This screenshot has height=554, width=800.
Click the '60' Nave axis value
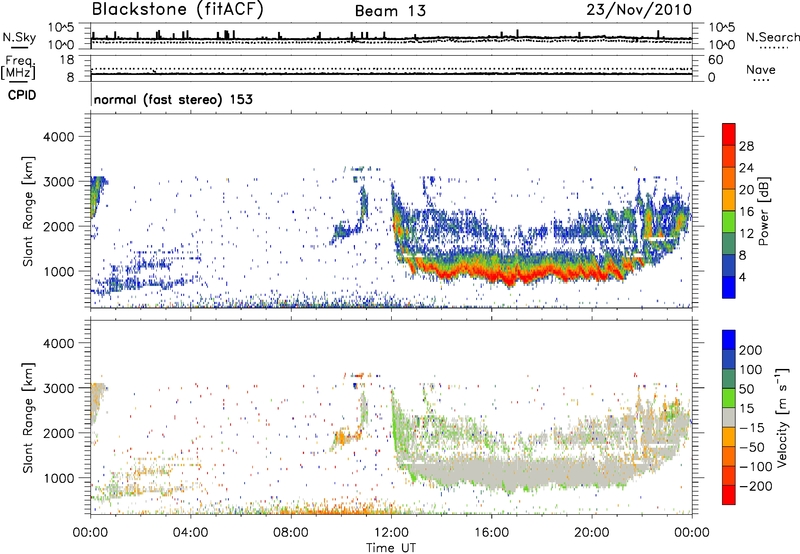[715, 60]
